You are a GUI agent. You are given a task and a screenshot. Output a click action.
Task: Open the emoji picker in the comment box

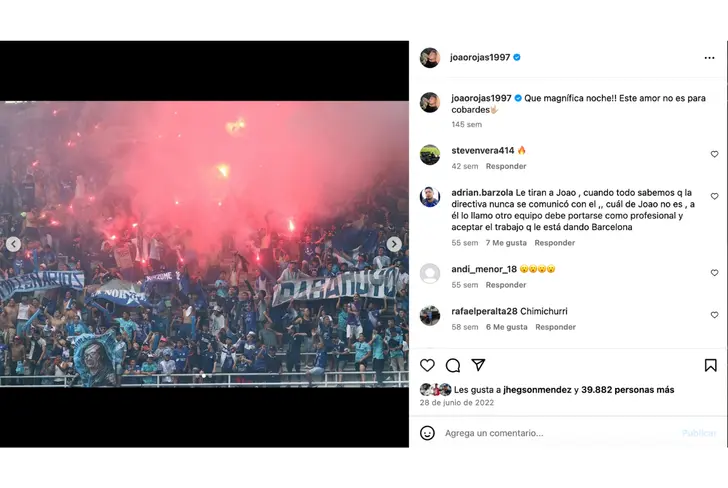click(x=427, y=433)
